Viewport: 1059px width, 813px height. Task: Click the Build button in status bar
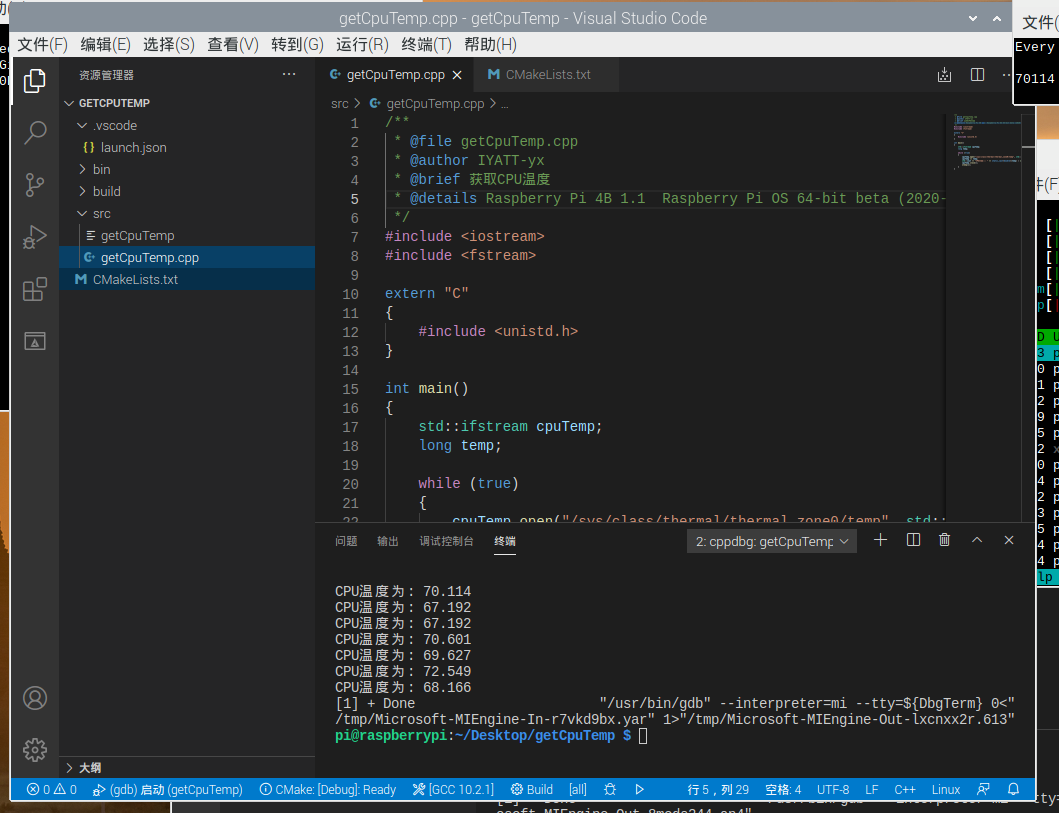pyautogui.click(x=532, y=789)
